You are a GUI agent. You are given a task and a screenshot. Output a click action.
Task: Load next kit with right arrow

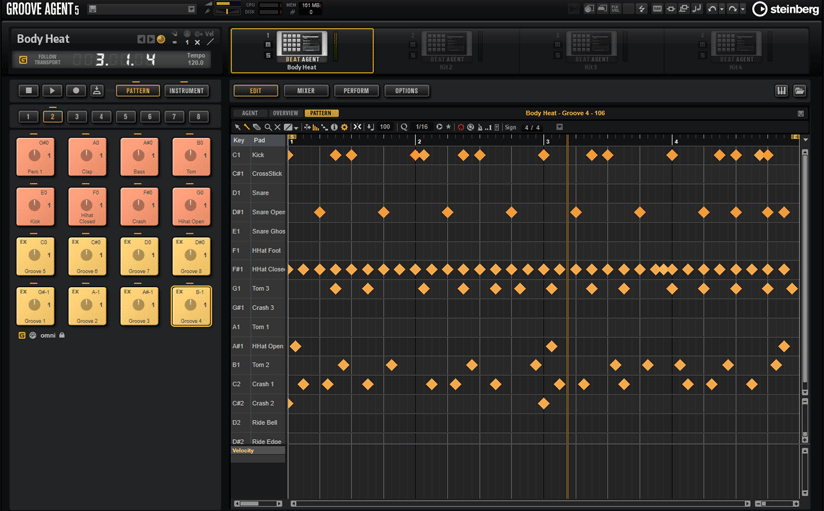[x=151, y=39]
